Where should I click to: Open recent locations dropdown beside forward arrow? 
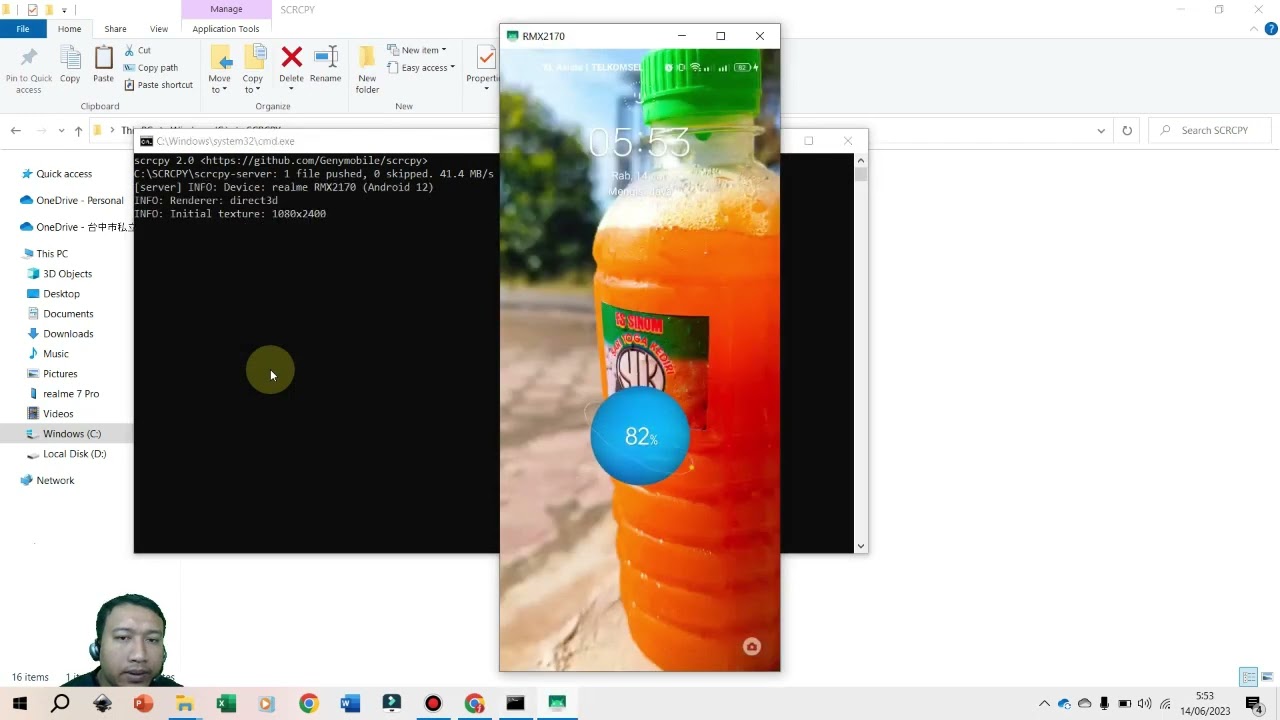[61, 130]
